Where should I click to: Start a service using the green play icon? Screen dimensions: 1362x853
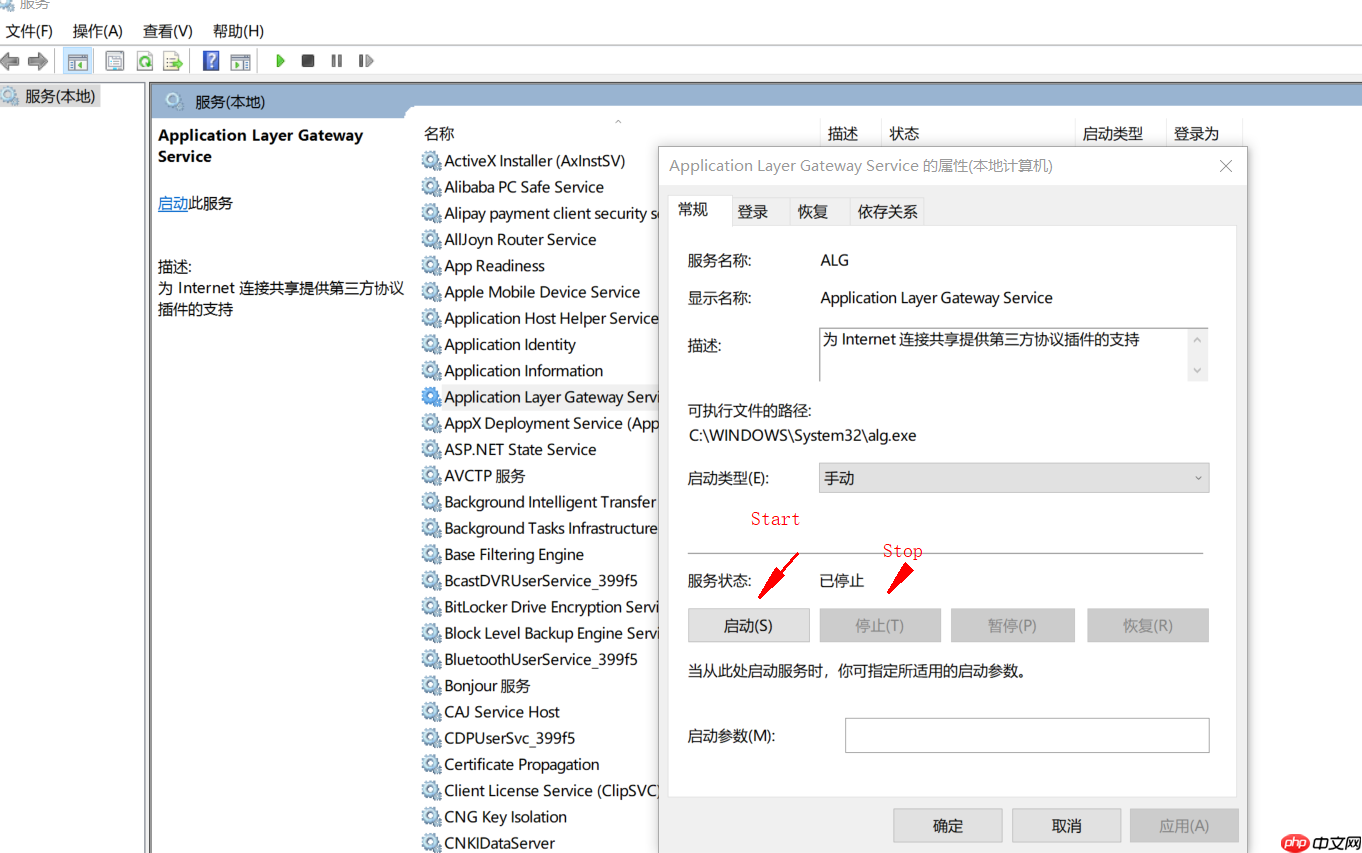tap(280, 61)
